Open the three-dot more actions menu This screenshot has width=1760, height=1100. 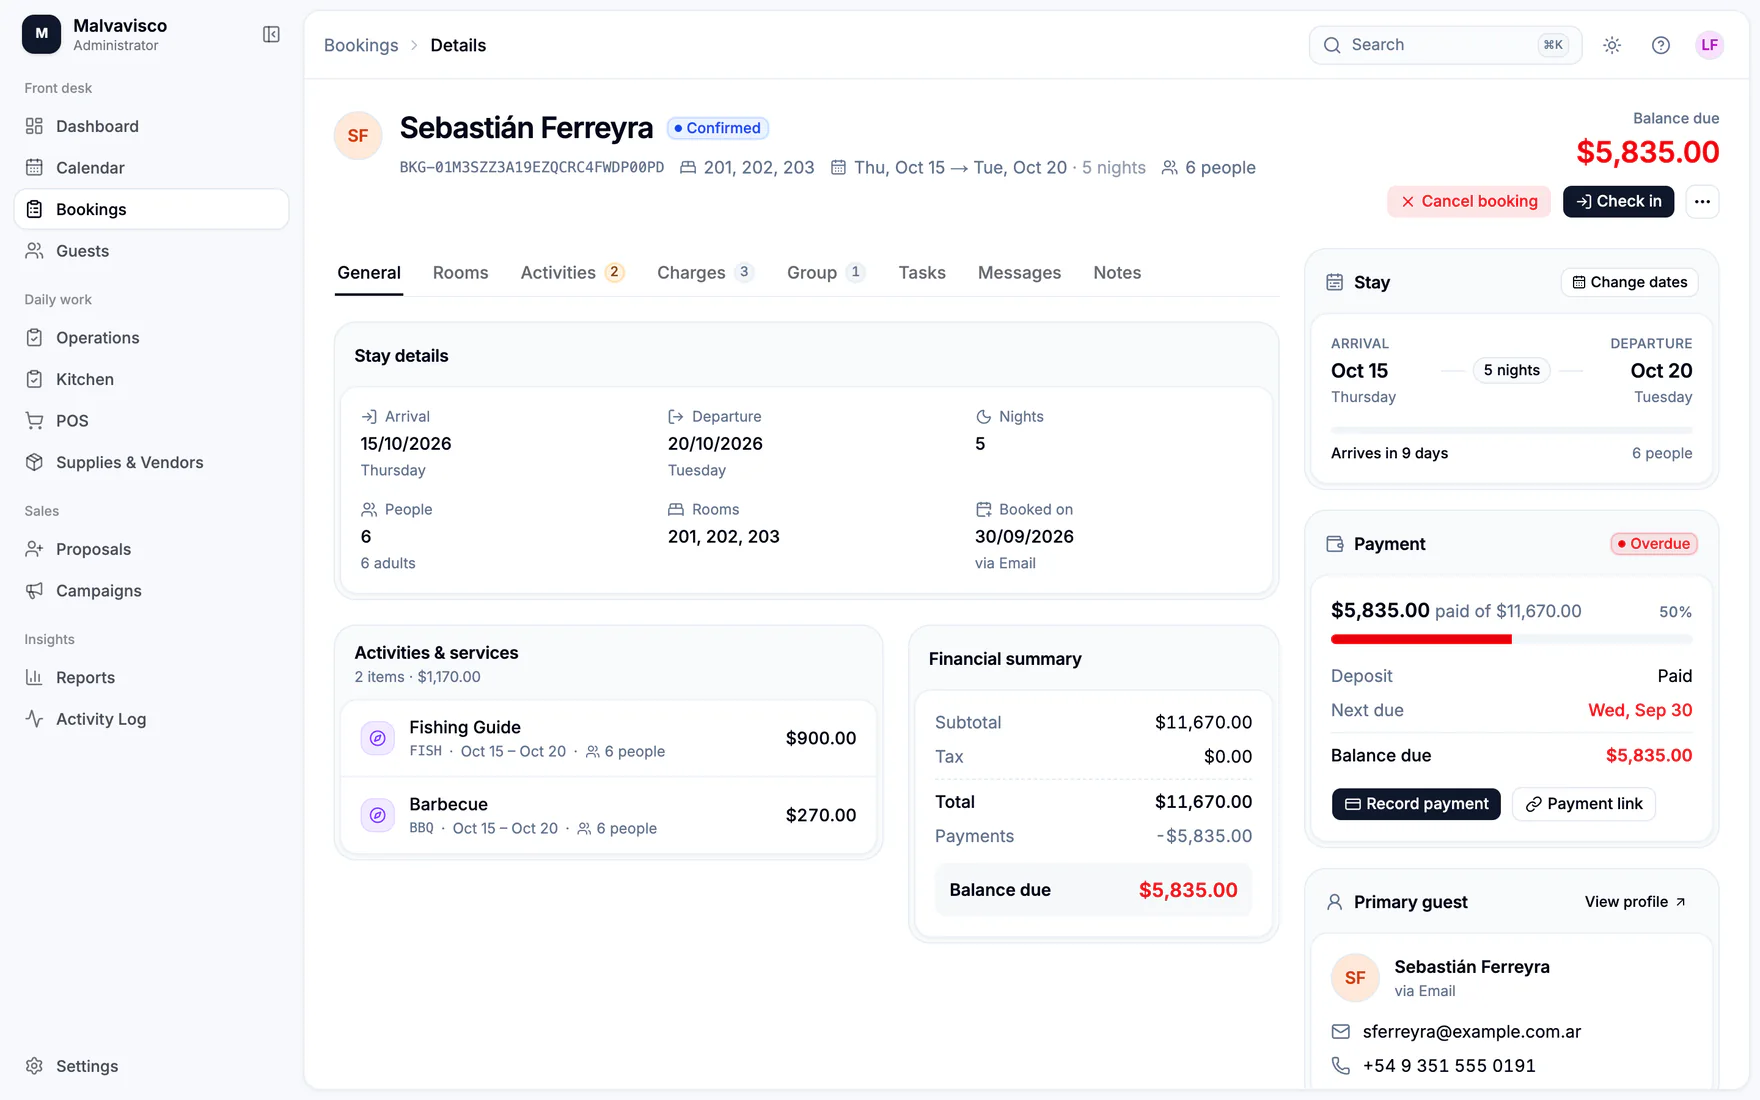pyautogui.click(x=1702, y=202)
